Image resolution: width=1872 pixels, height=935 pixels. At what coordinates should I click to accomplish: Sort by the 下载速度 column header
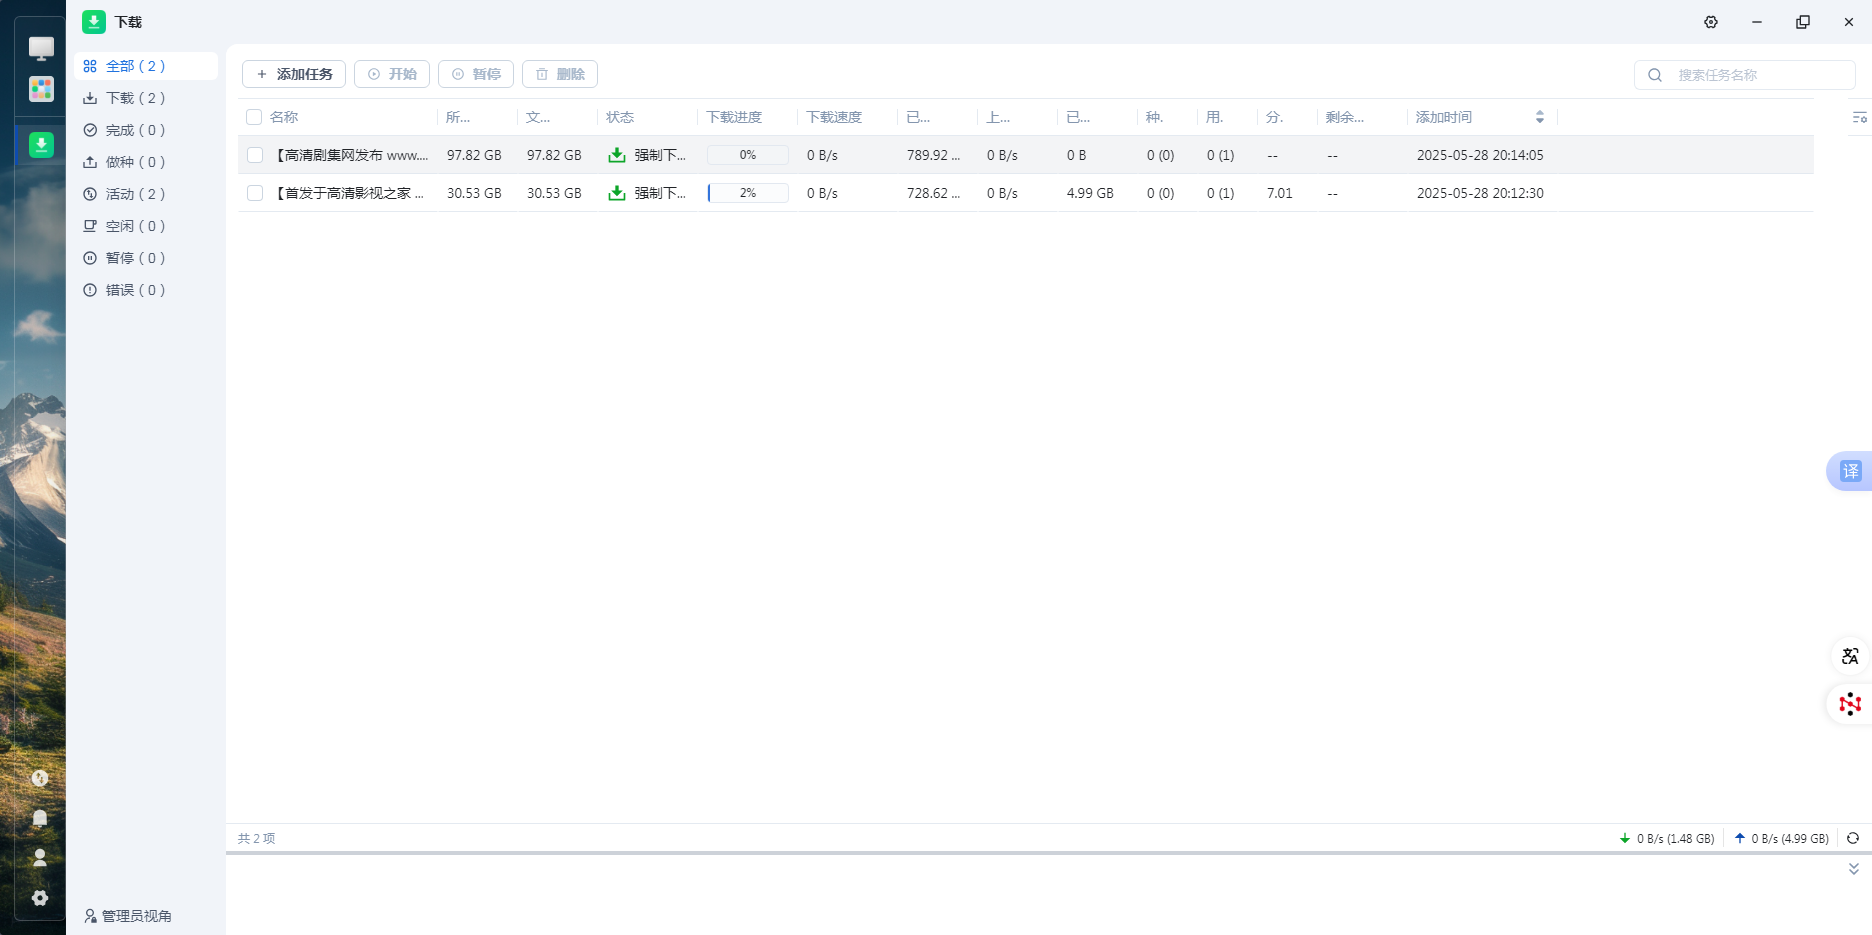tap(834, 117)
